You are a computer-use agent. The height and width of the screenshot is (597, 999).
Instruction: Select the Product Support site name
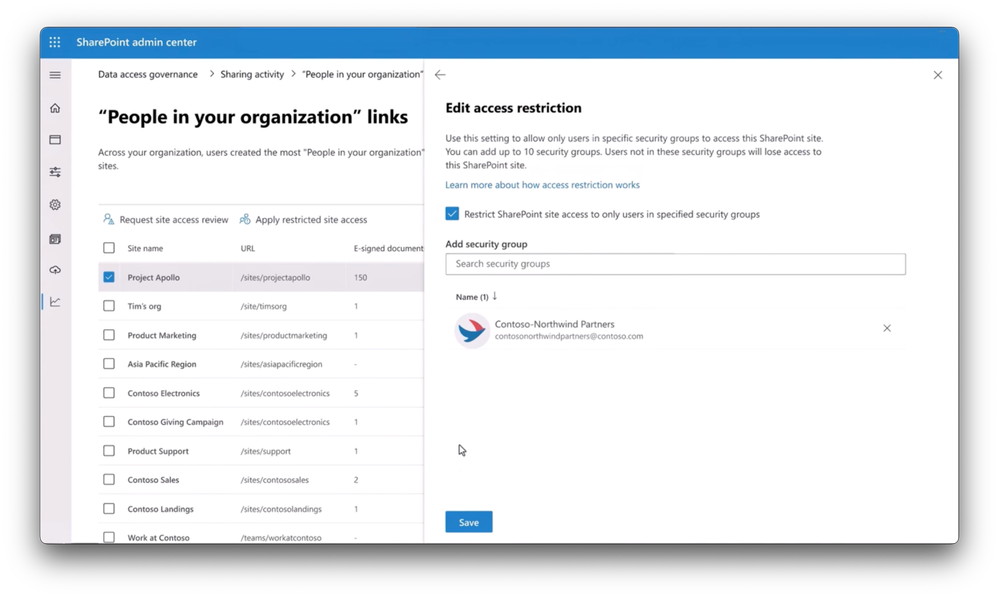click(x=158, y=452)
